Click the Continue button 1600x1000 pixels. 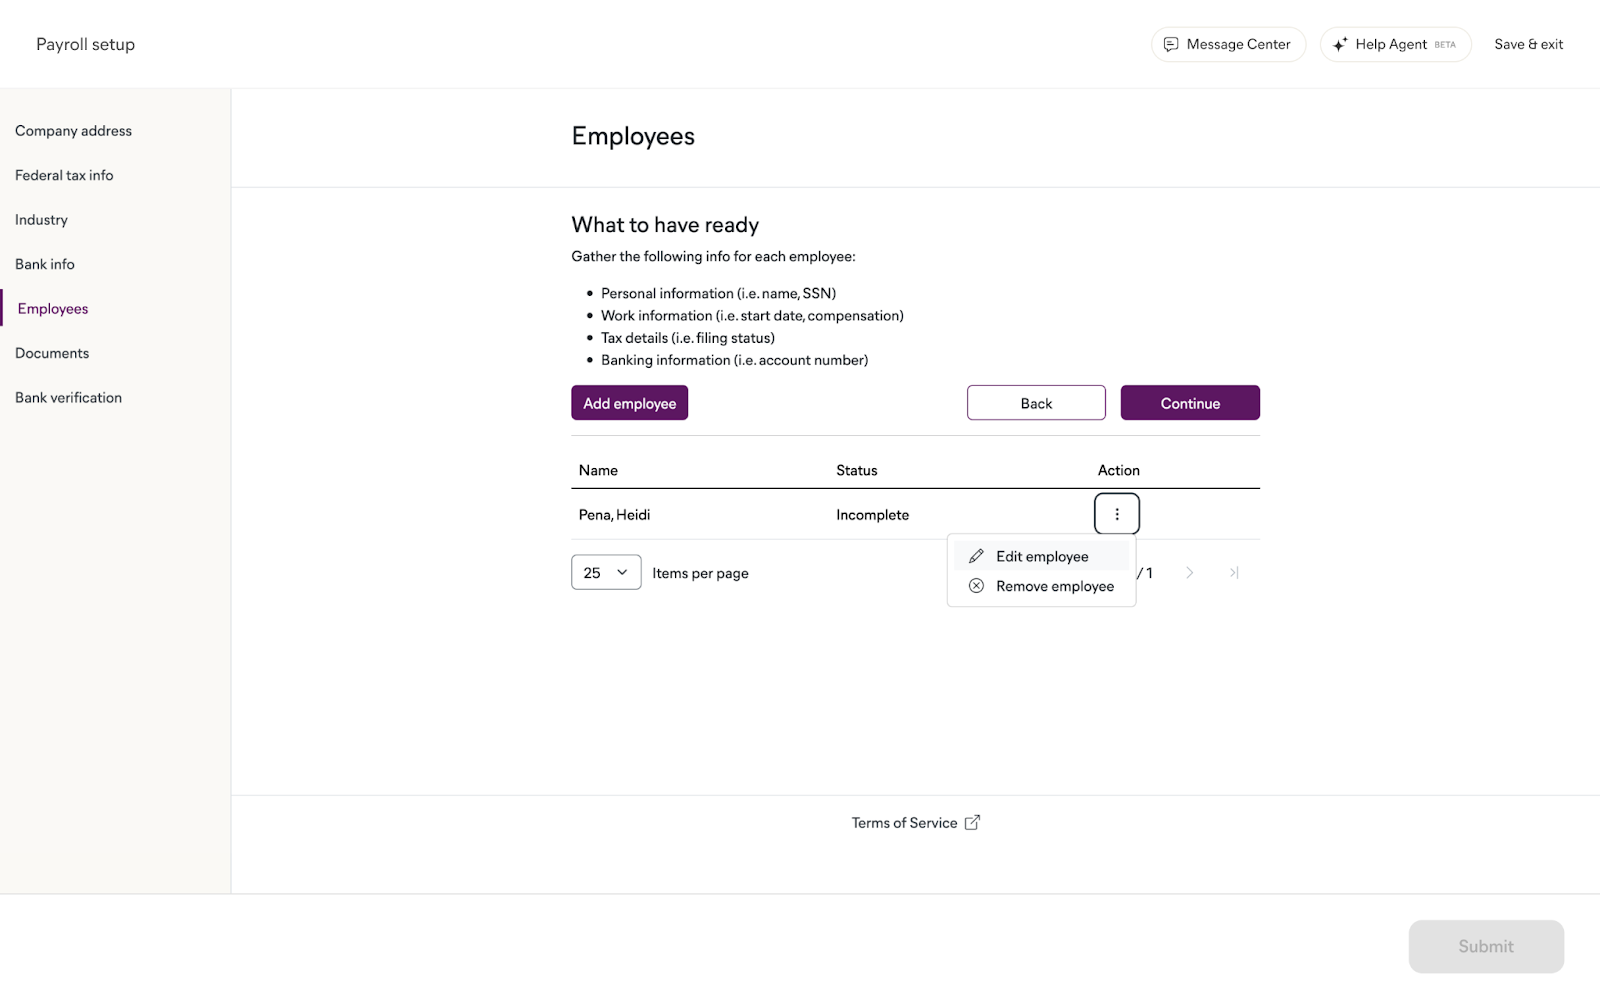[1190, 403]
